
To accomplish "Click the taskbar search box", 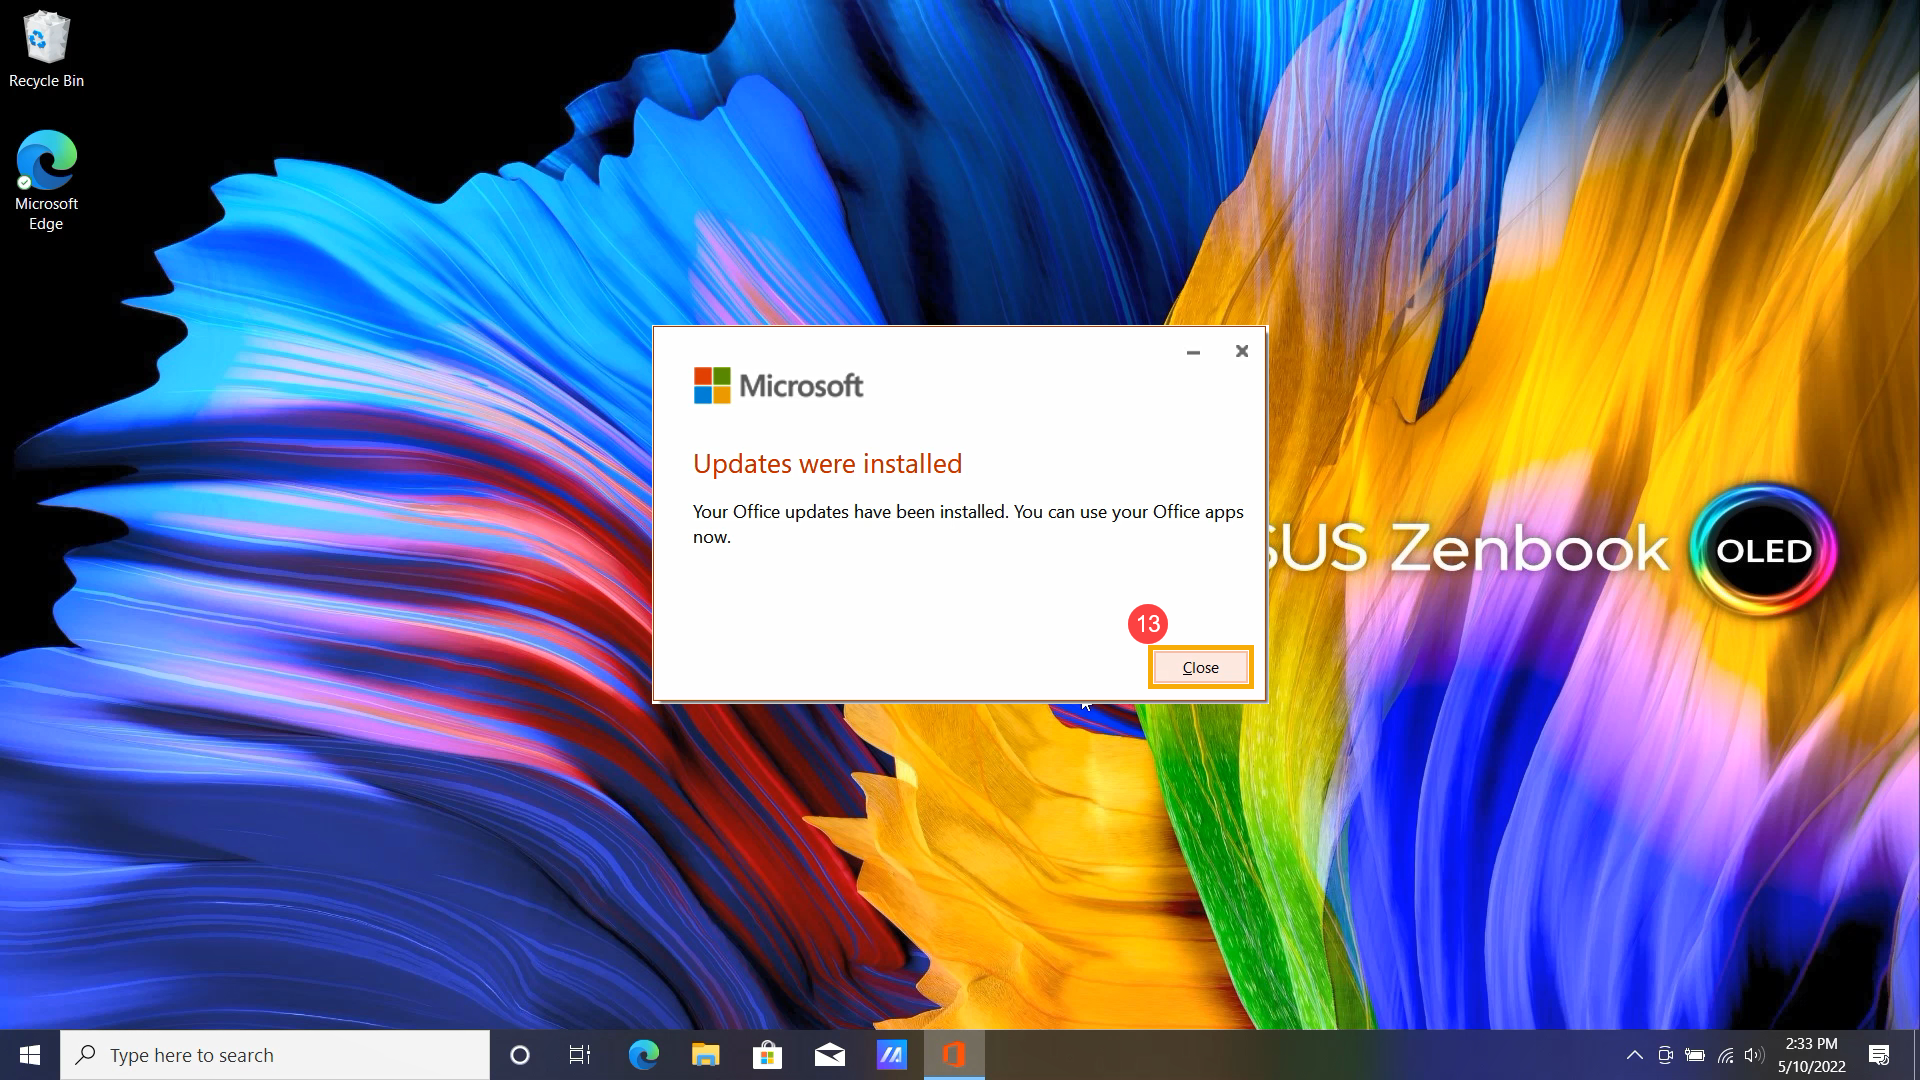I will [275, 1055].
